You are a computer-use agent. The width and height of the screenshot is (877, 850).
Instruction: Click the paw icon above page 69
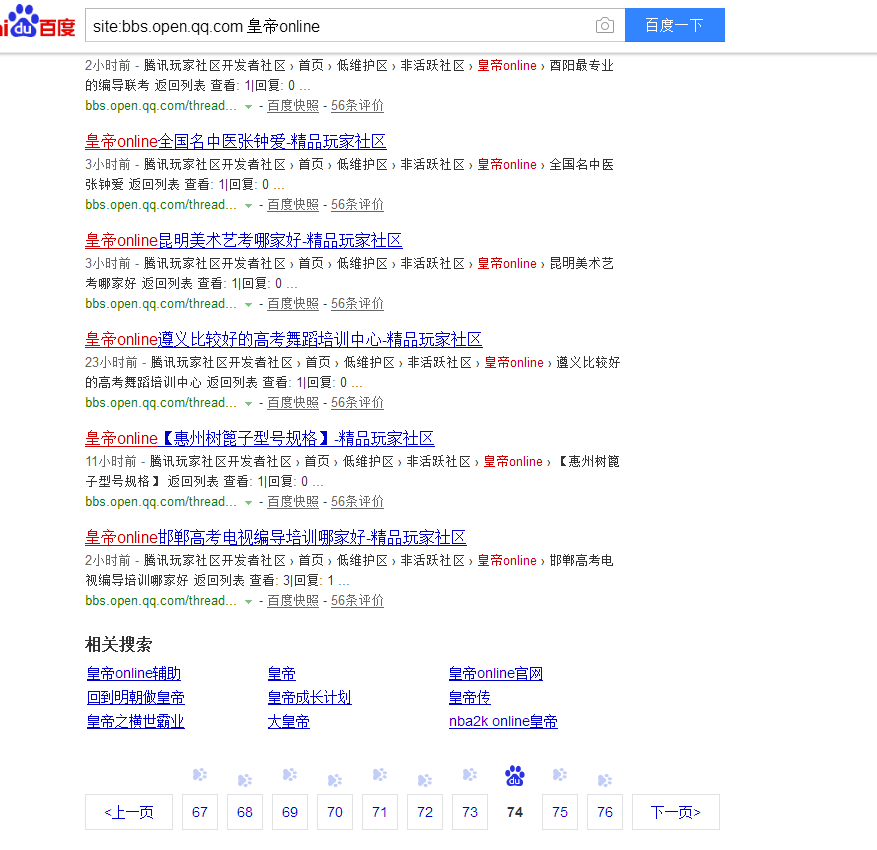point(290,774)
